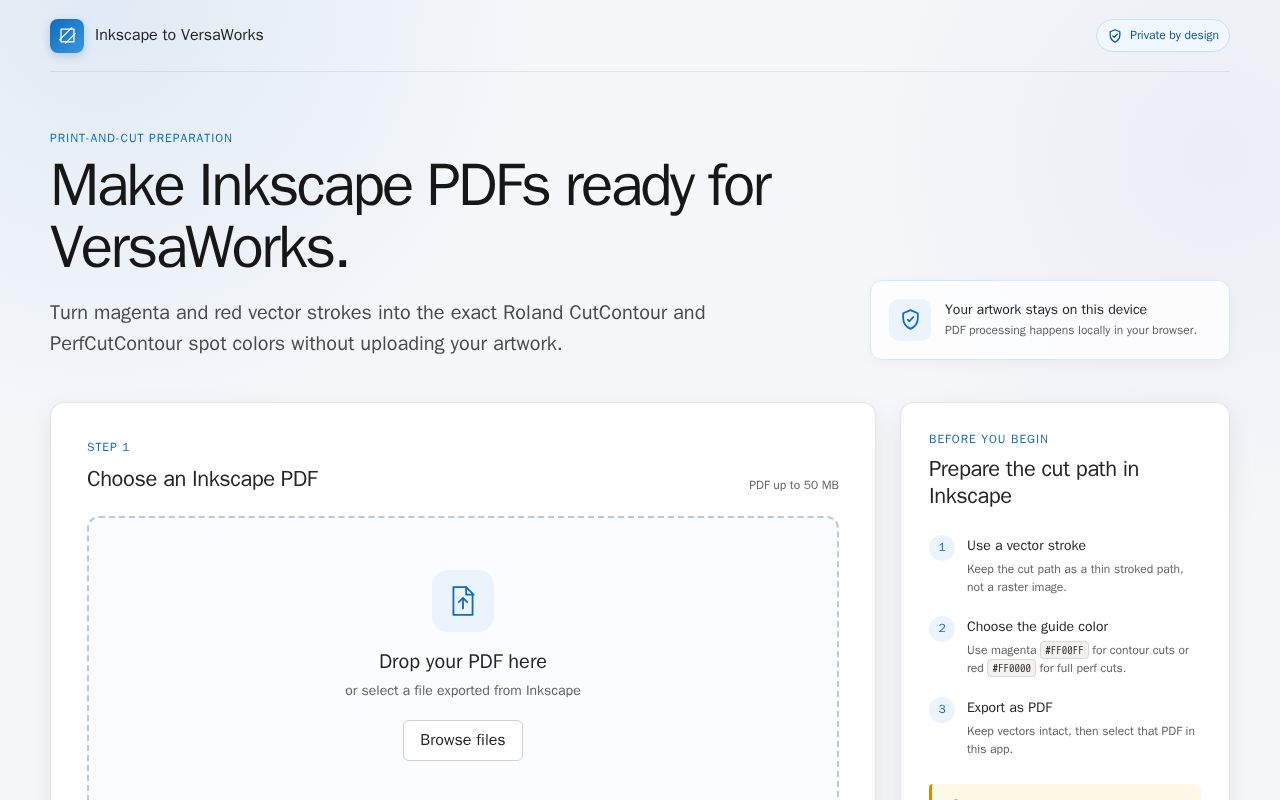Click the "BEFORE YOU BEGIN" label

pyautogui.click(x=989, y=439)
